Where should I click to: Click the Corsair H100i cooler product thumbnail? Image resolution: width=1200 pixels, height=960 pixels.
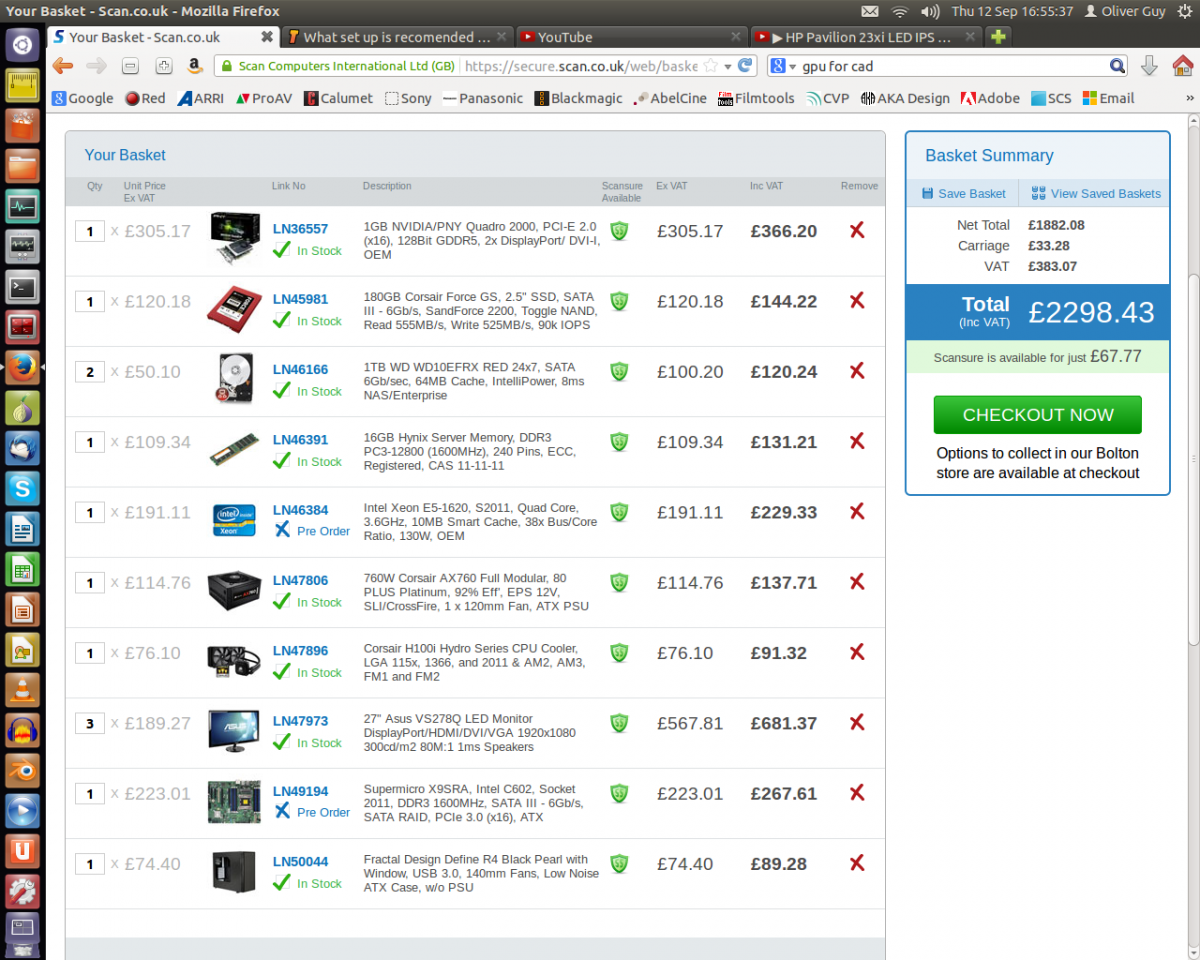coord(234,661)
